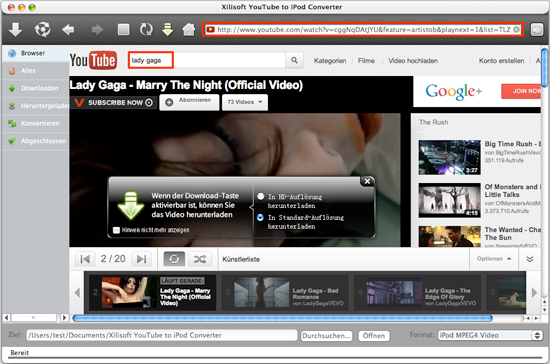The width and height of the screenshot is (550, 364).
Task: Toggle playlist repeat button
Action: coord(174,259)
